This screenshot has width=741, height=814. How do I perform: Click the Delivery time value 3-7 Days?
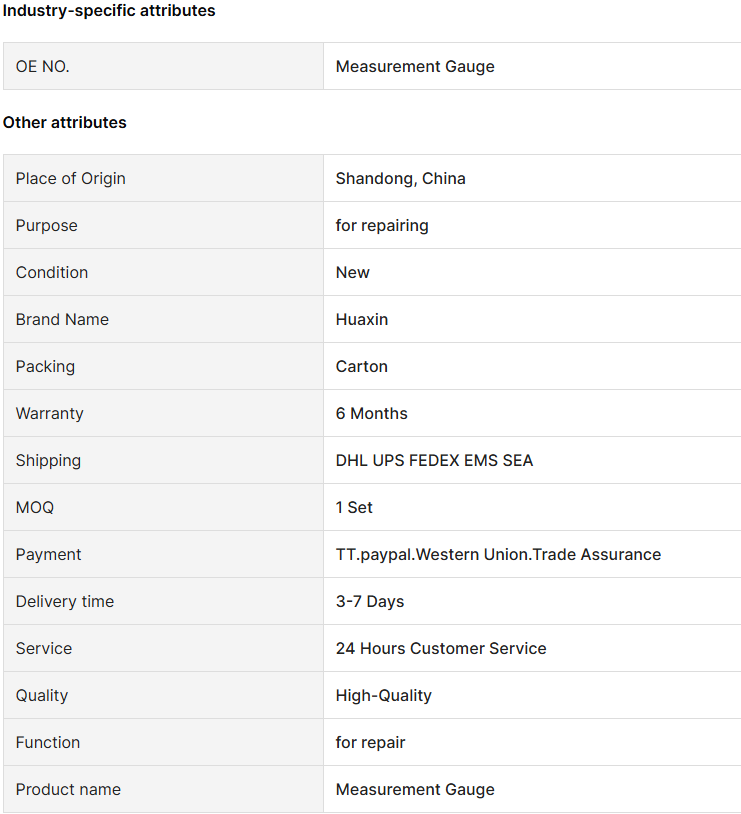pos(370,601)
